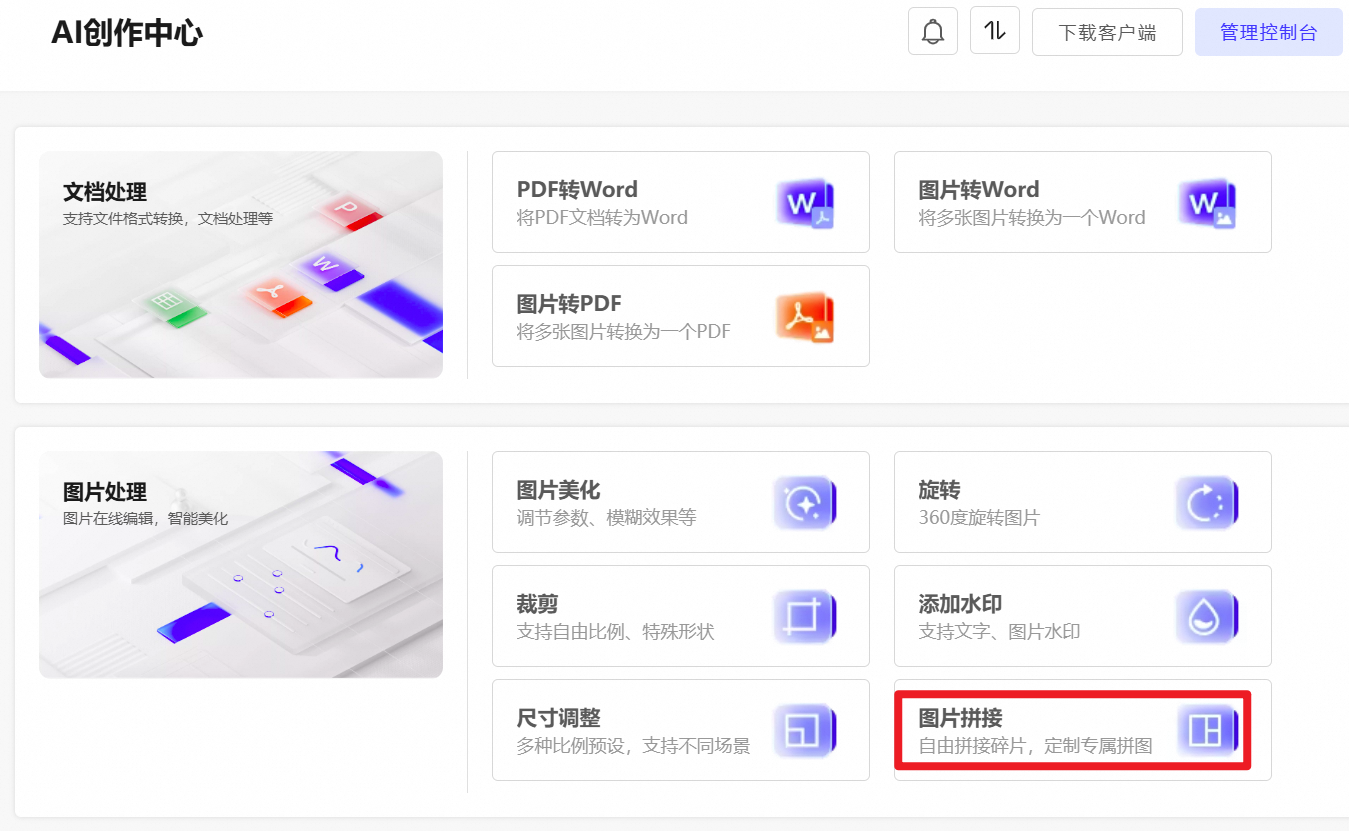
Task: Click text 将多张图片转换为一个Word
Action: click(1032, 218)
